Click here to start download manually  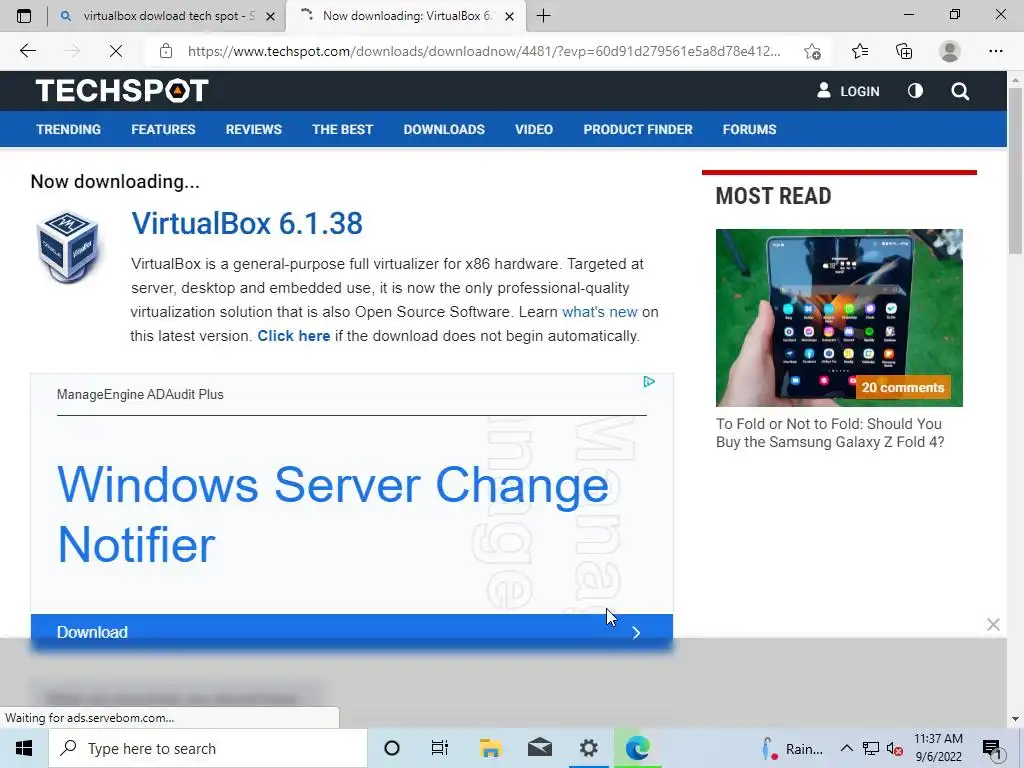pos(294,336)
